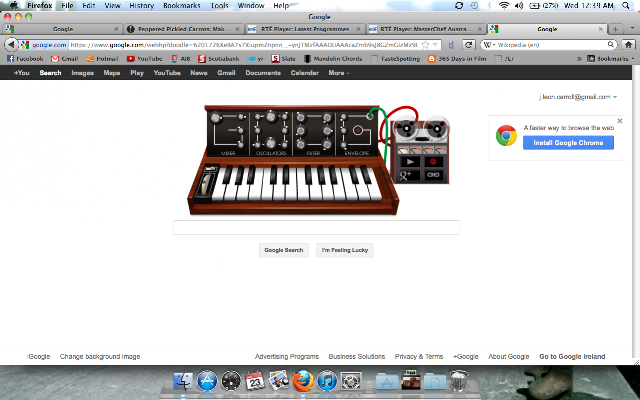Image resolution: width=640 pixels, height=400 pixels.
Task: Click the Spotlight search icon in the menu bar
Action: coord(626,5)
